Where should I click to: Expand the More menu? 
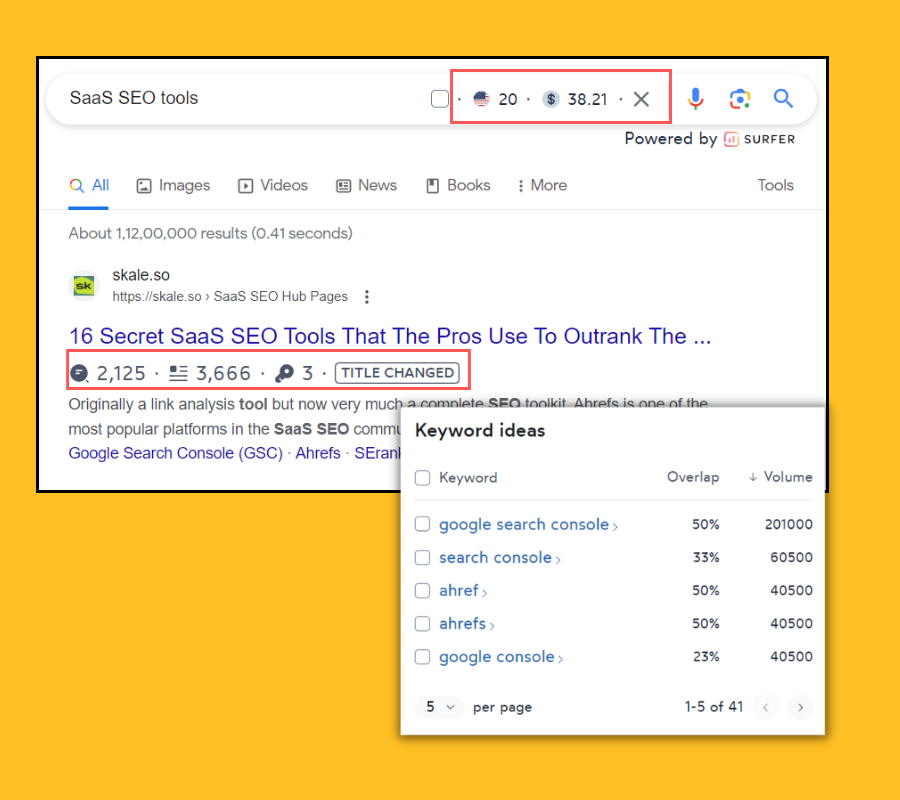pyautogui.click(x=542, y=185)
